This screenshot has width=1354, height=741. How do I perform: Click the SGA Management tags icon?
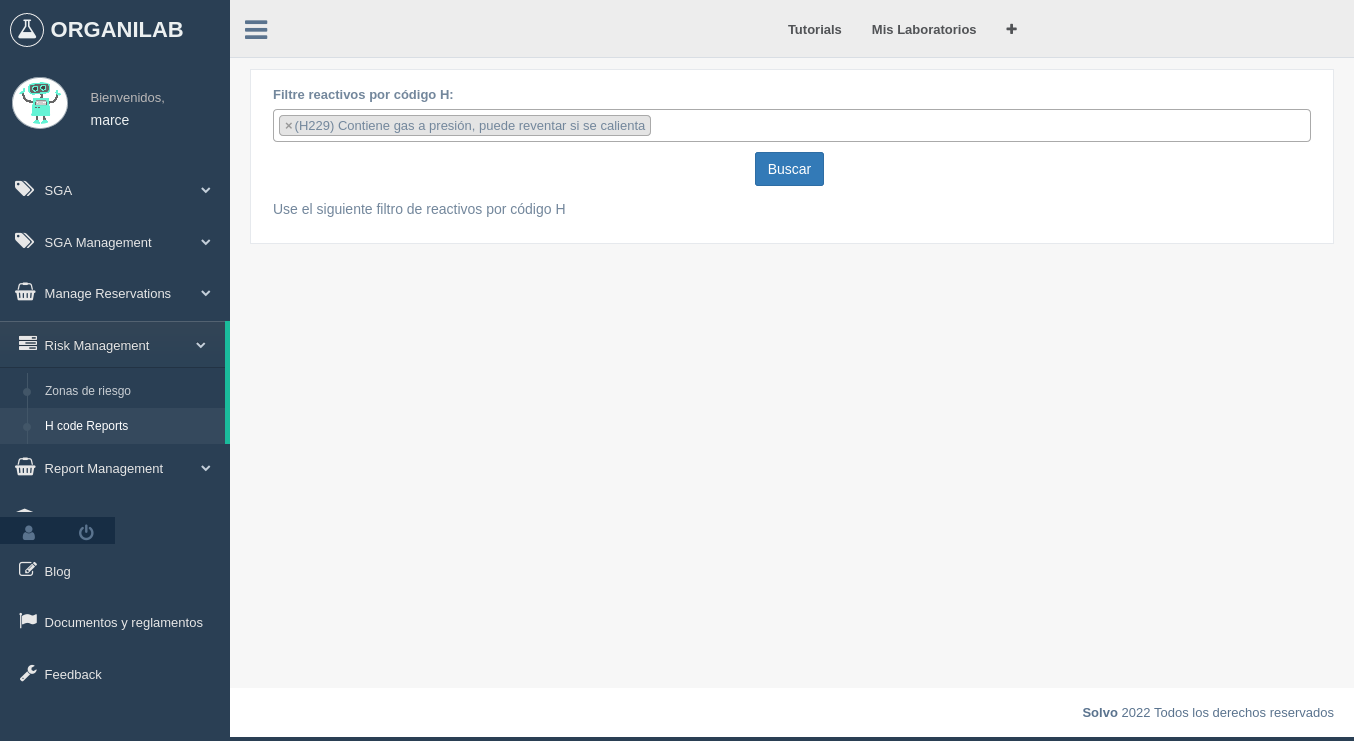(x=24, y=240)
